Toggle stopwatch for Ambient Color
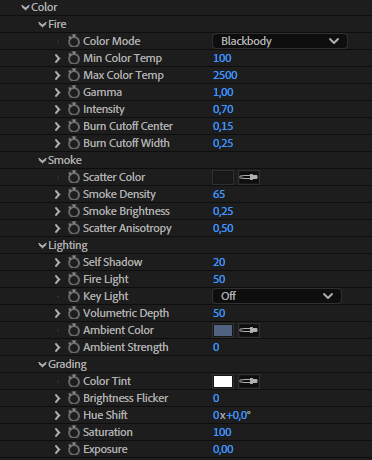 [74, 330]
